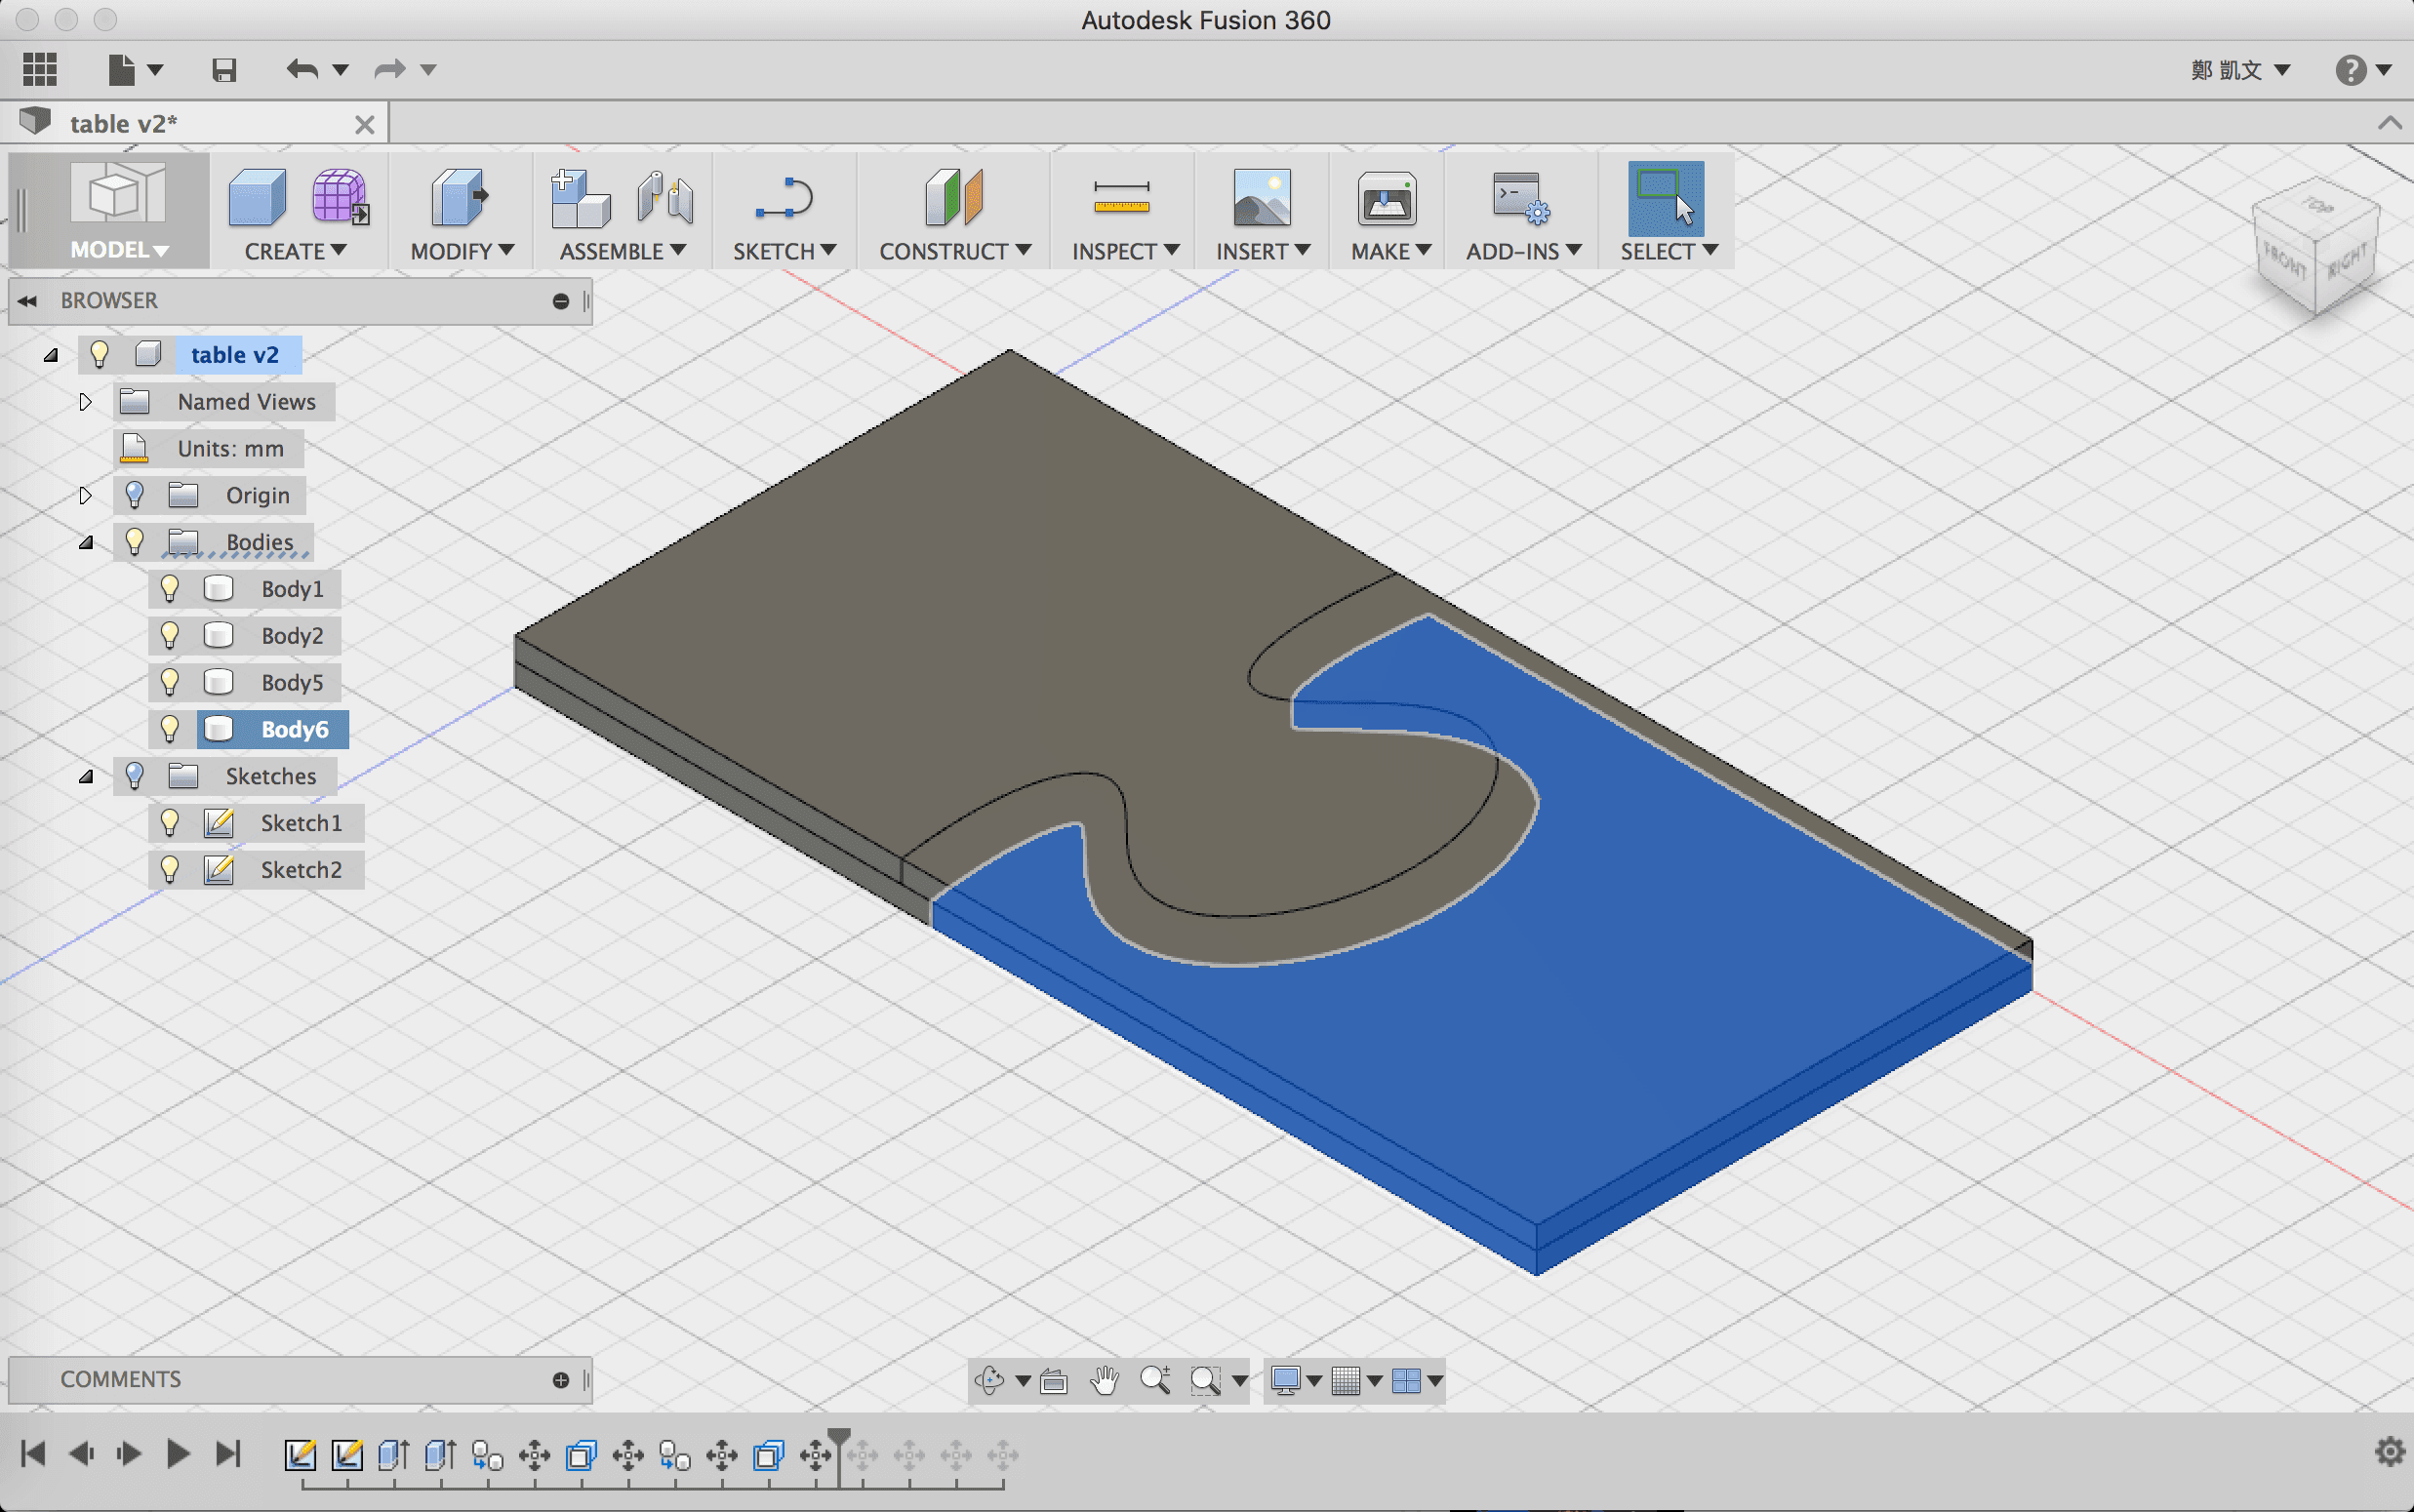This screenshot has height=1512, width=2414.
Task: Select the Create Box tool icon
Action: click(257, 197)
